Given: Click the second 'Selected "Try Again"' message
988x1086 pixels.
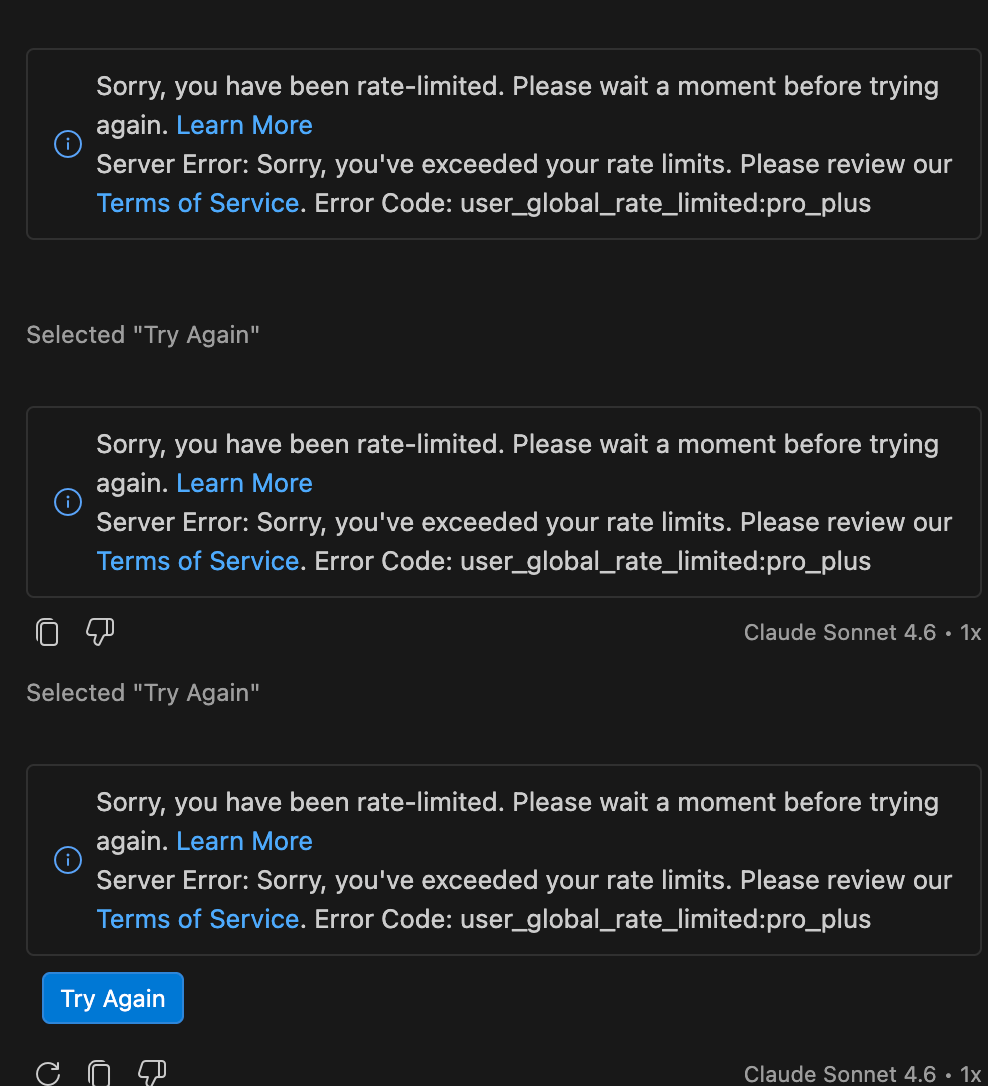Looking at the screenshot, I should 143,693.
